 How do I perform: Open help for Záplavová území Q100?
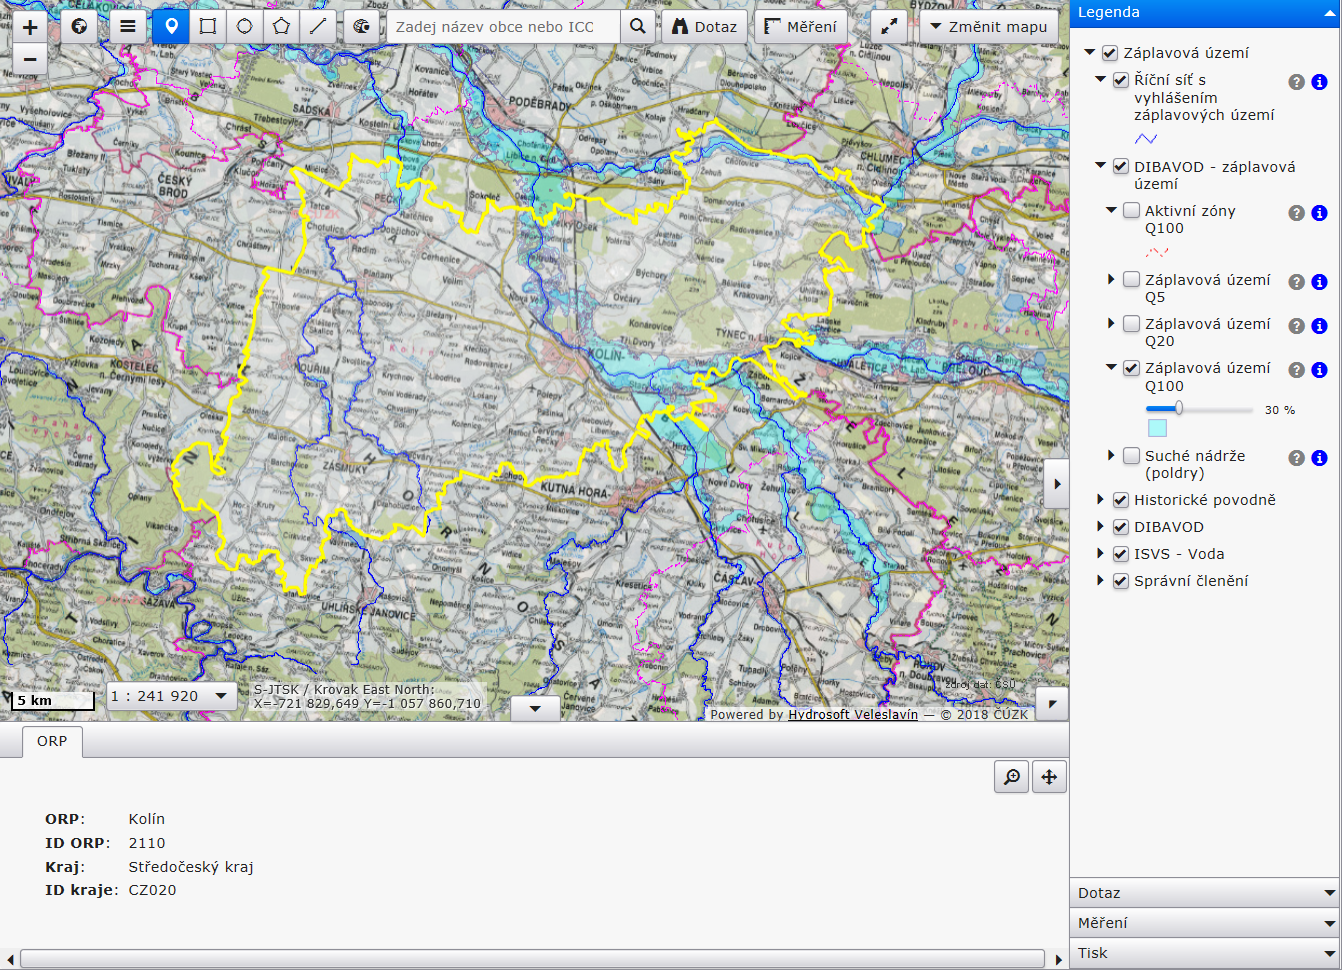coord(1297,370)
